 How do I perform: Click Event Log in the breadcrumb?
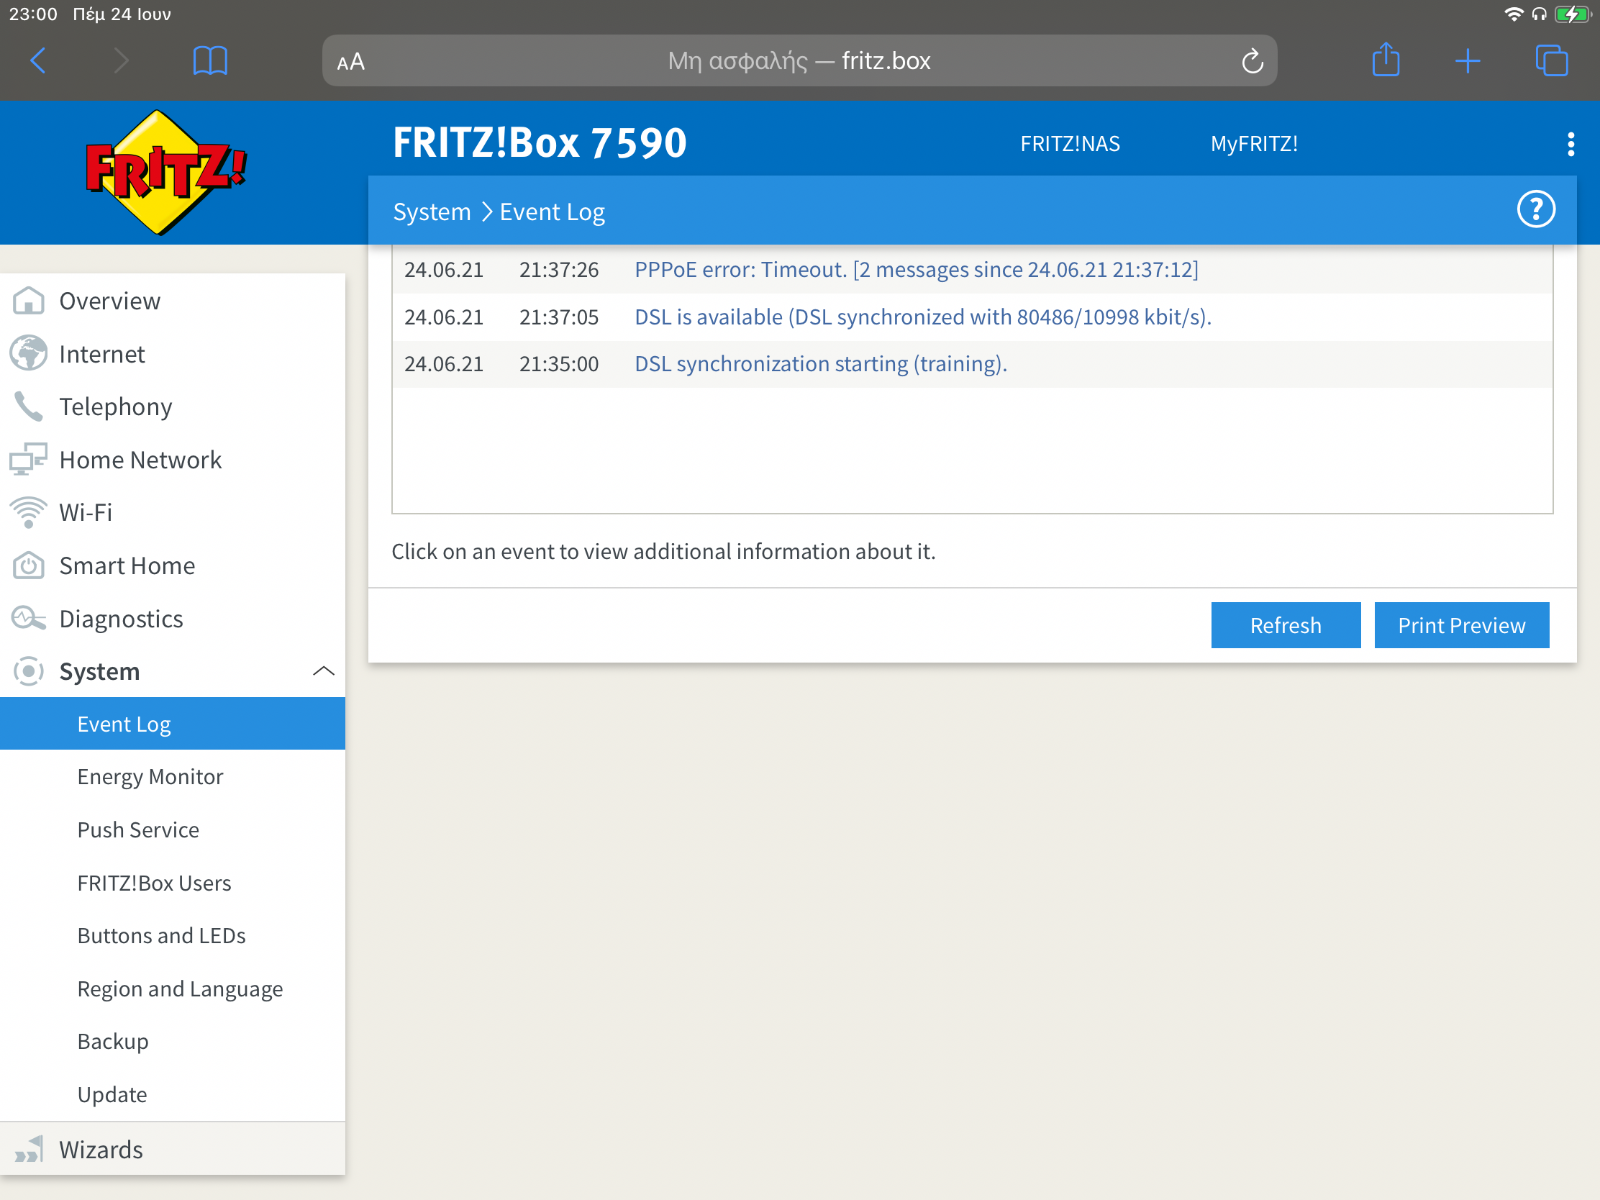pyautogui.click(x=552, y=212)
